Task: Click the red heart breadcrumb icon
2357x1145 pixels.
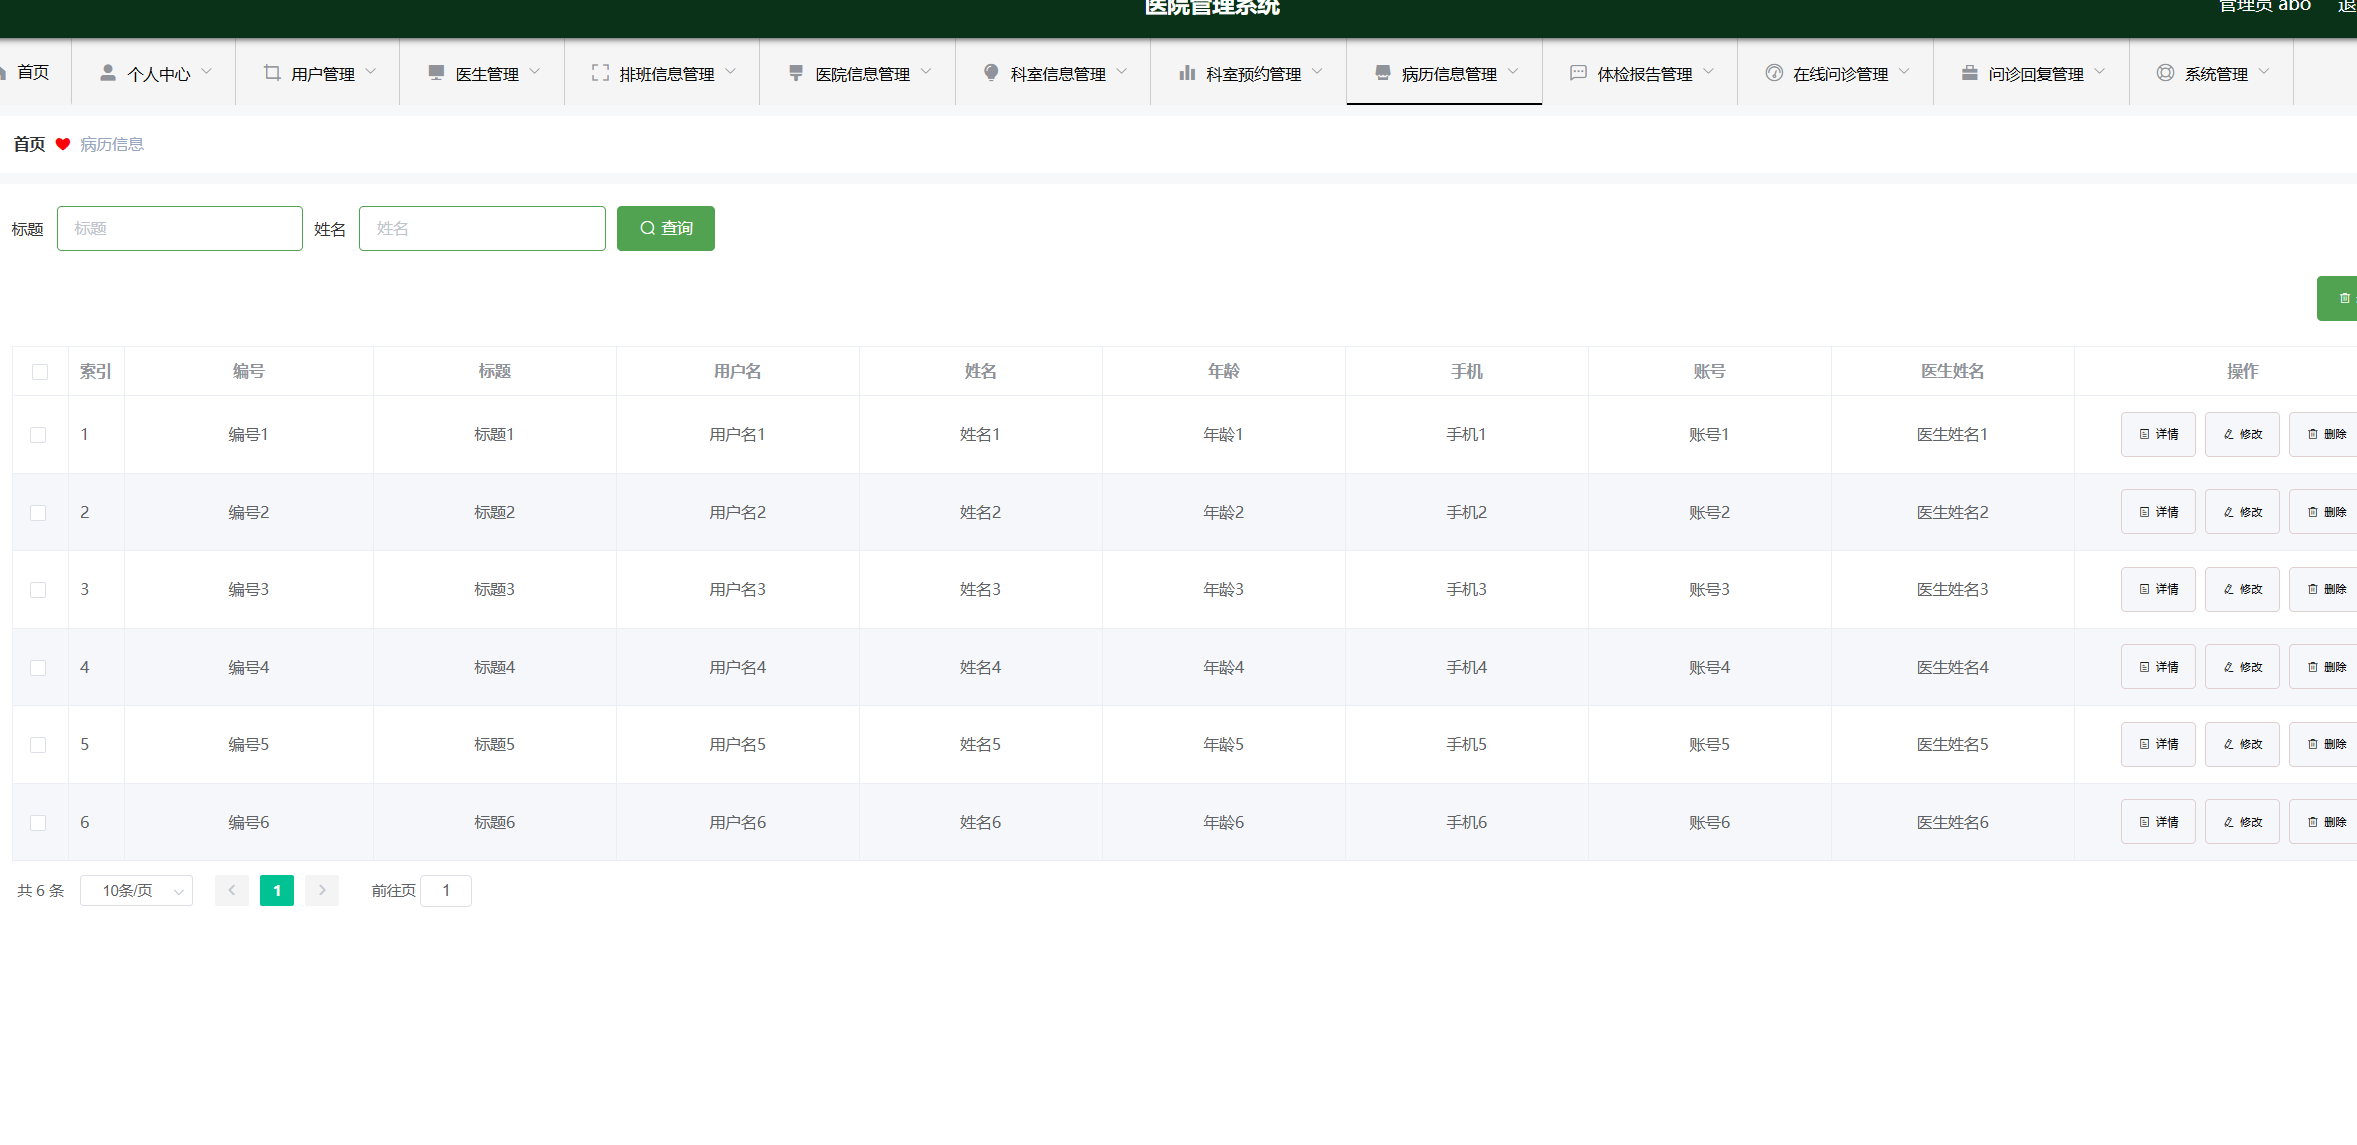Action: [63, 144]
